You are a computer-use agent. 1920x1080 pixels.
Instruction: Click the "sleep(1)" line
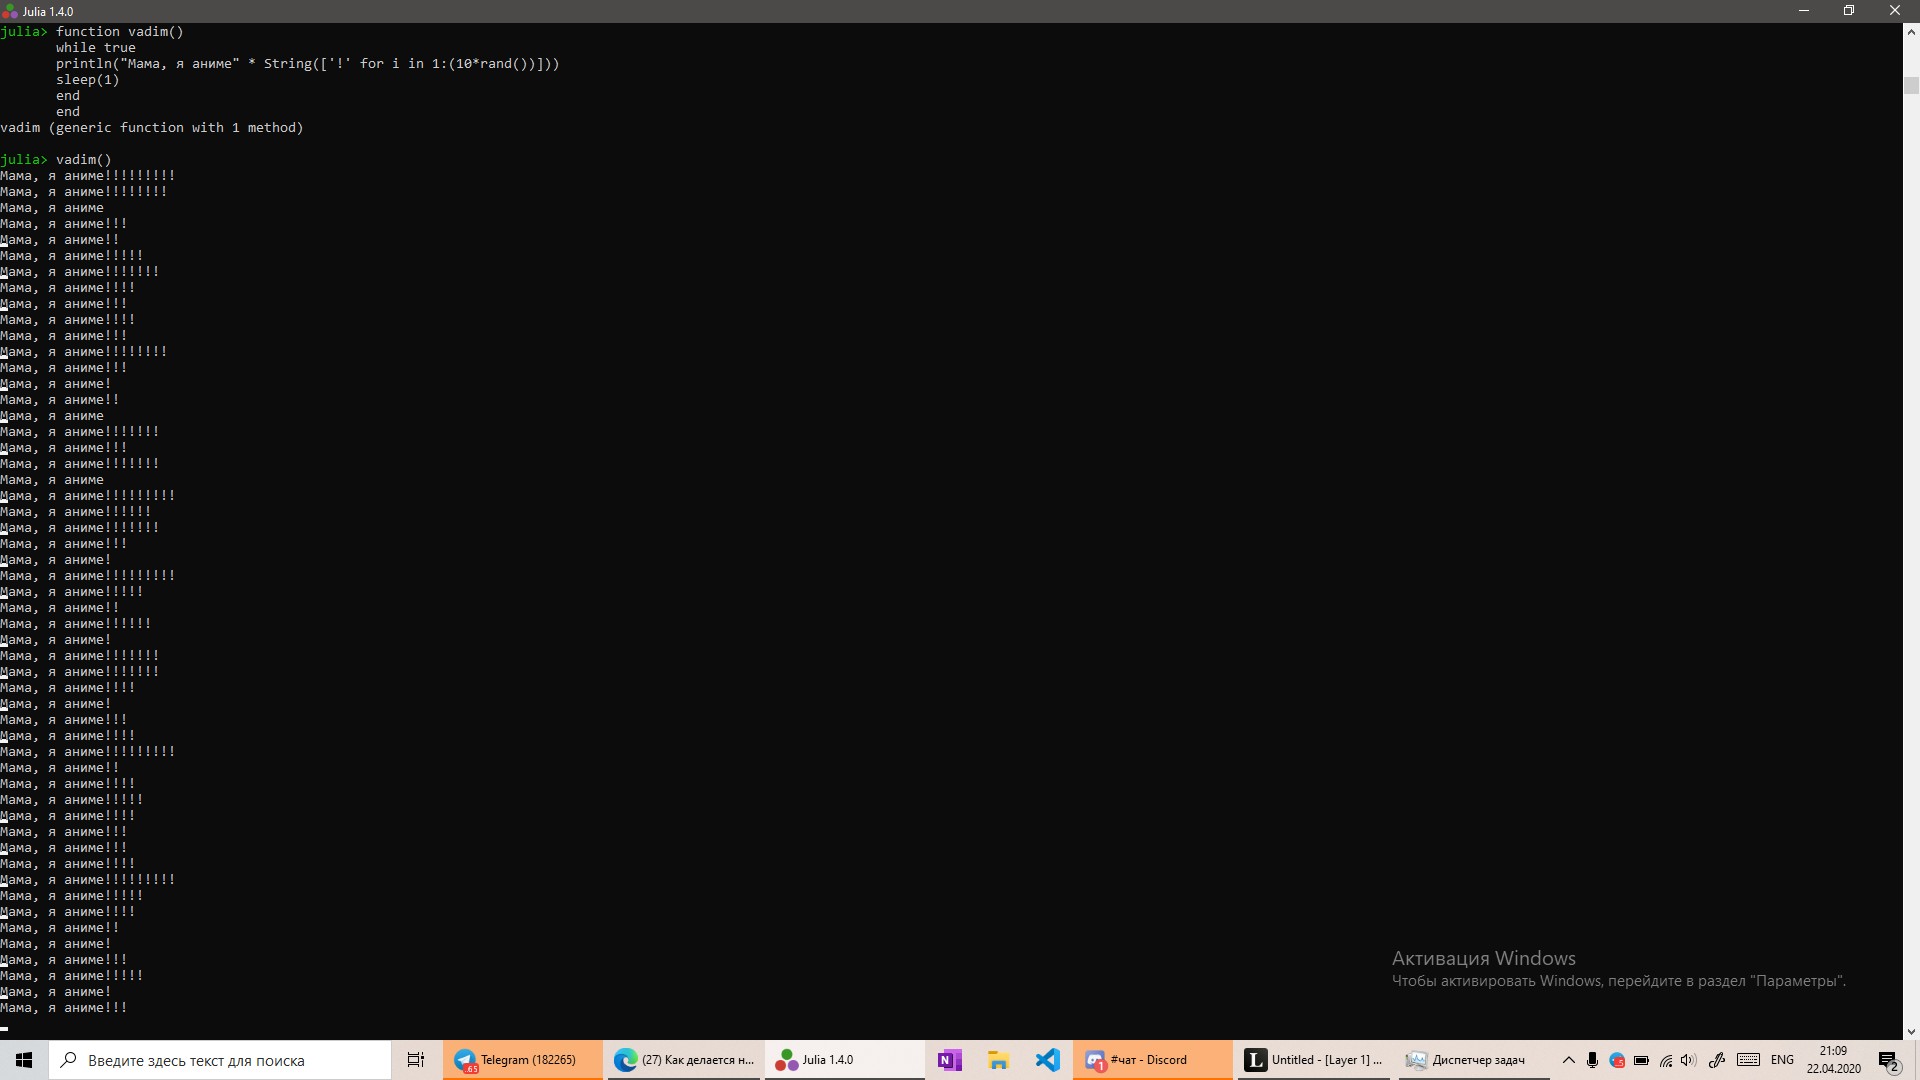88,80
